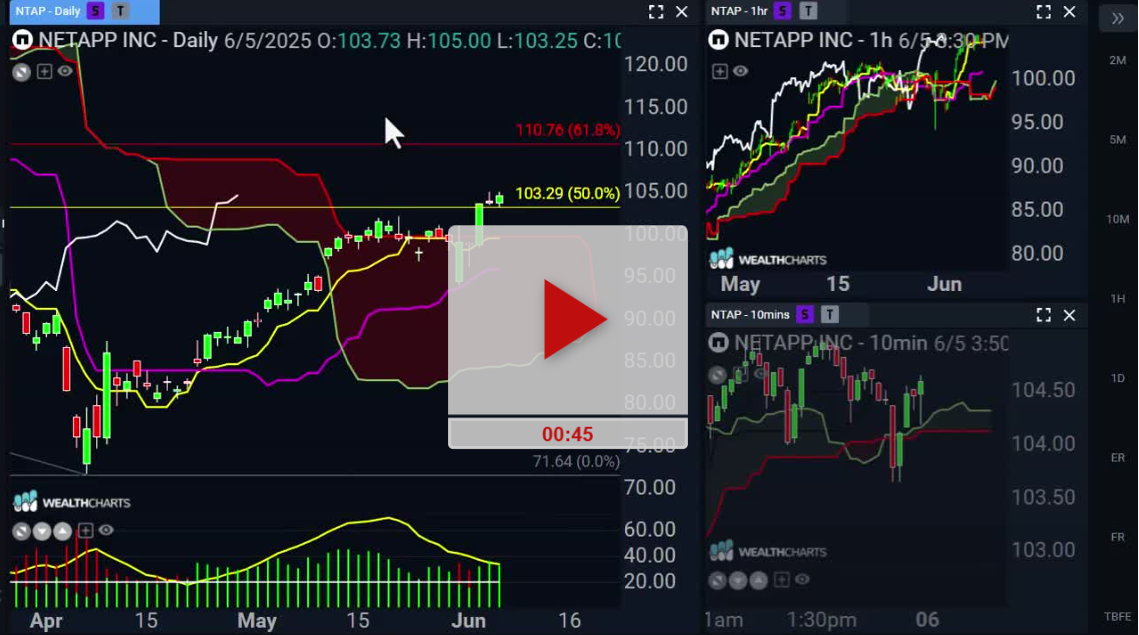Click the S badge on NTAP Daily tab
The image size is (1139, 635).
click(95, 11)
